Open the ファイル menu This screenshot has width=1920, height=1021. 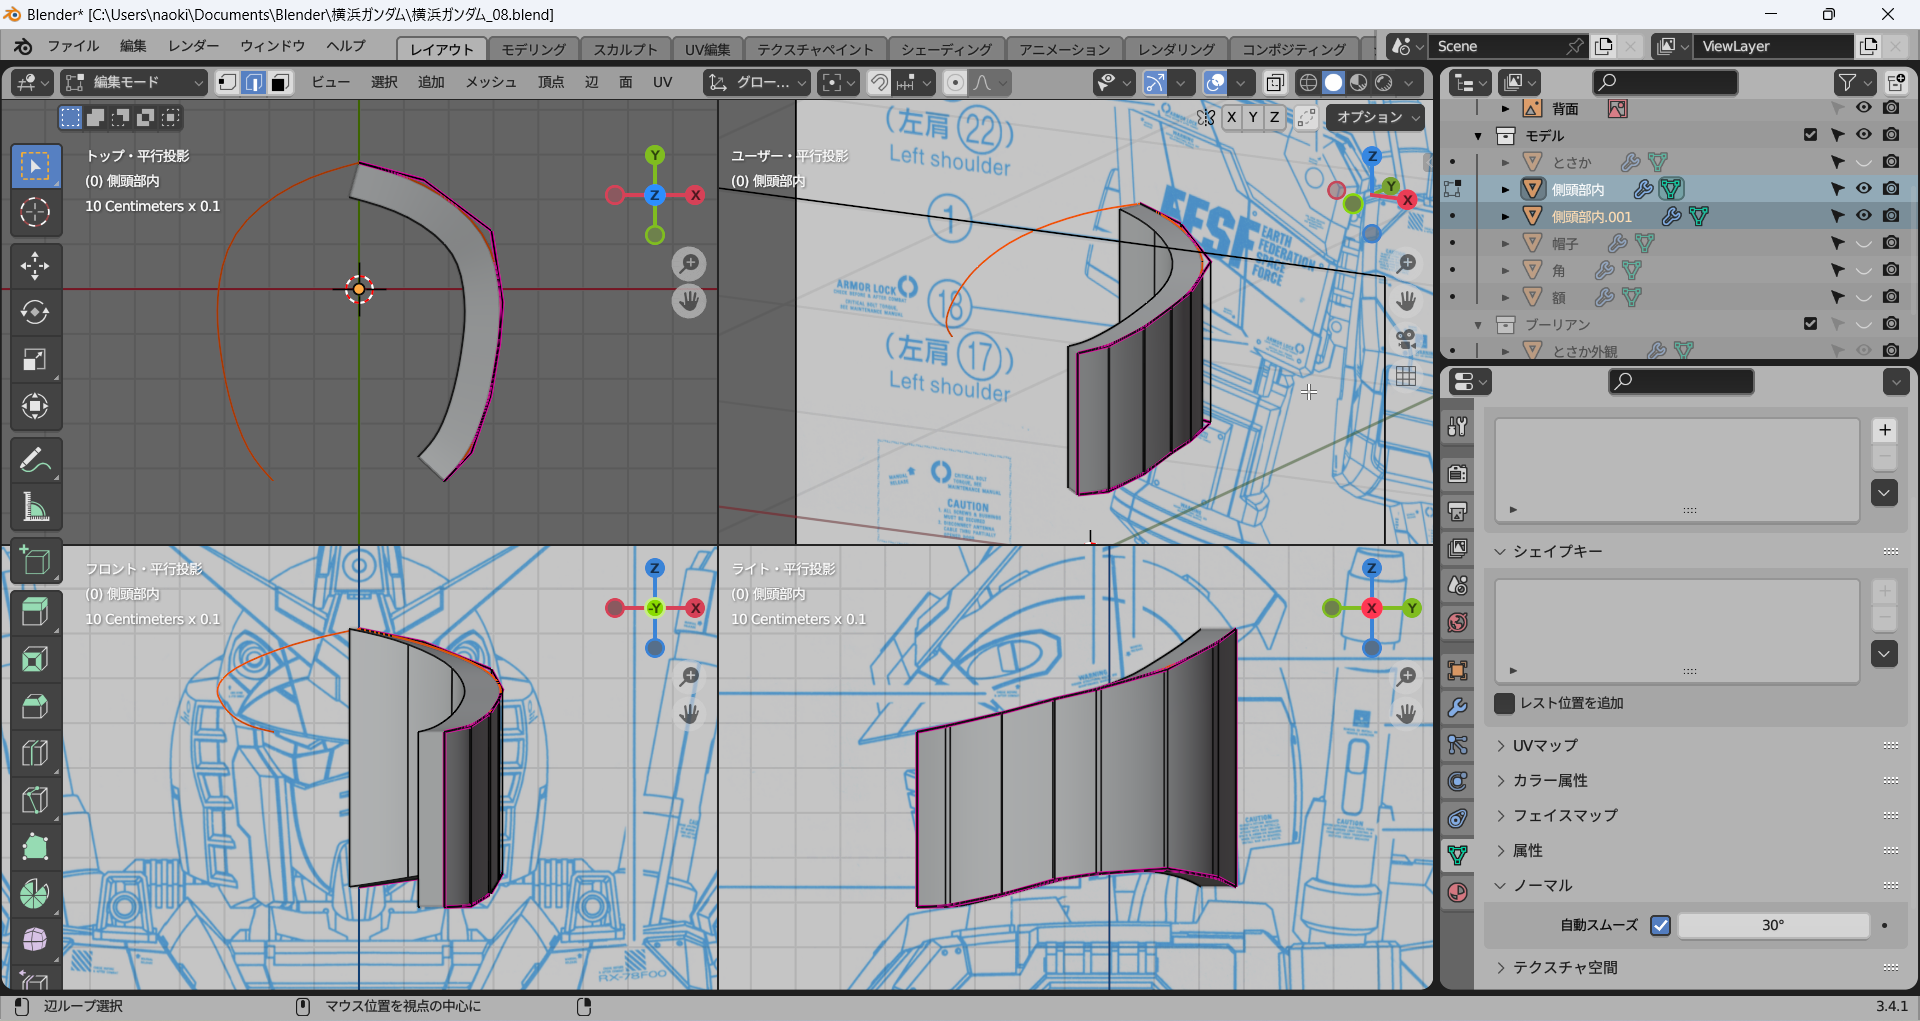pyautogui.click(x=73, y=47)
